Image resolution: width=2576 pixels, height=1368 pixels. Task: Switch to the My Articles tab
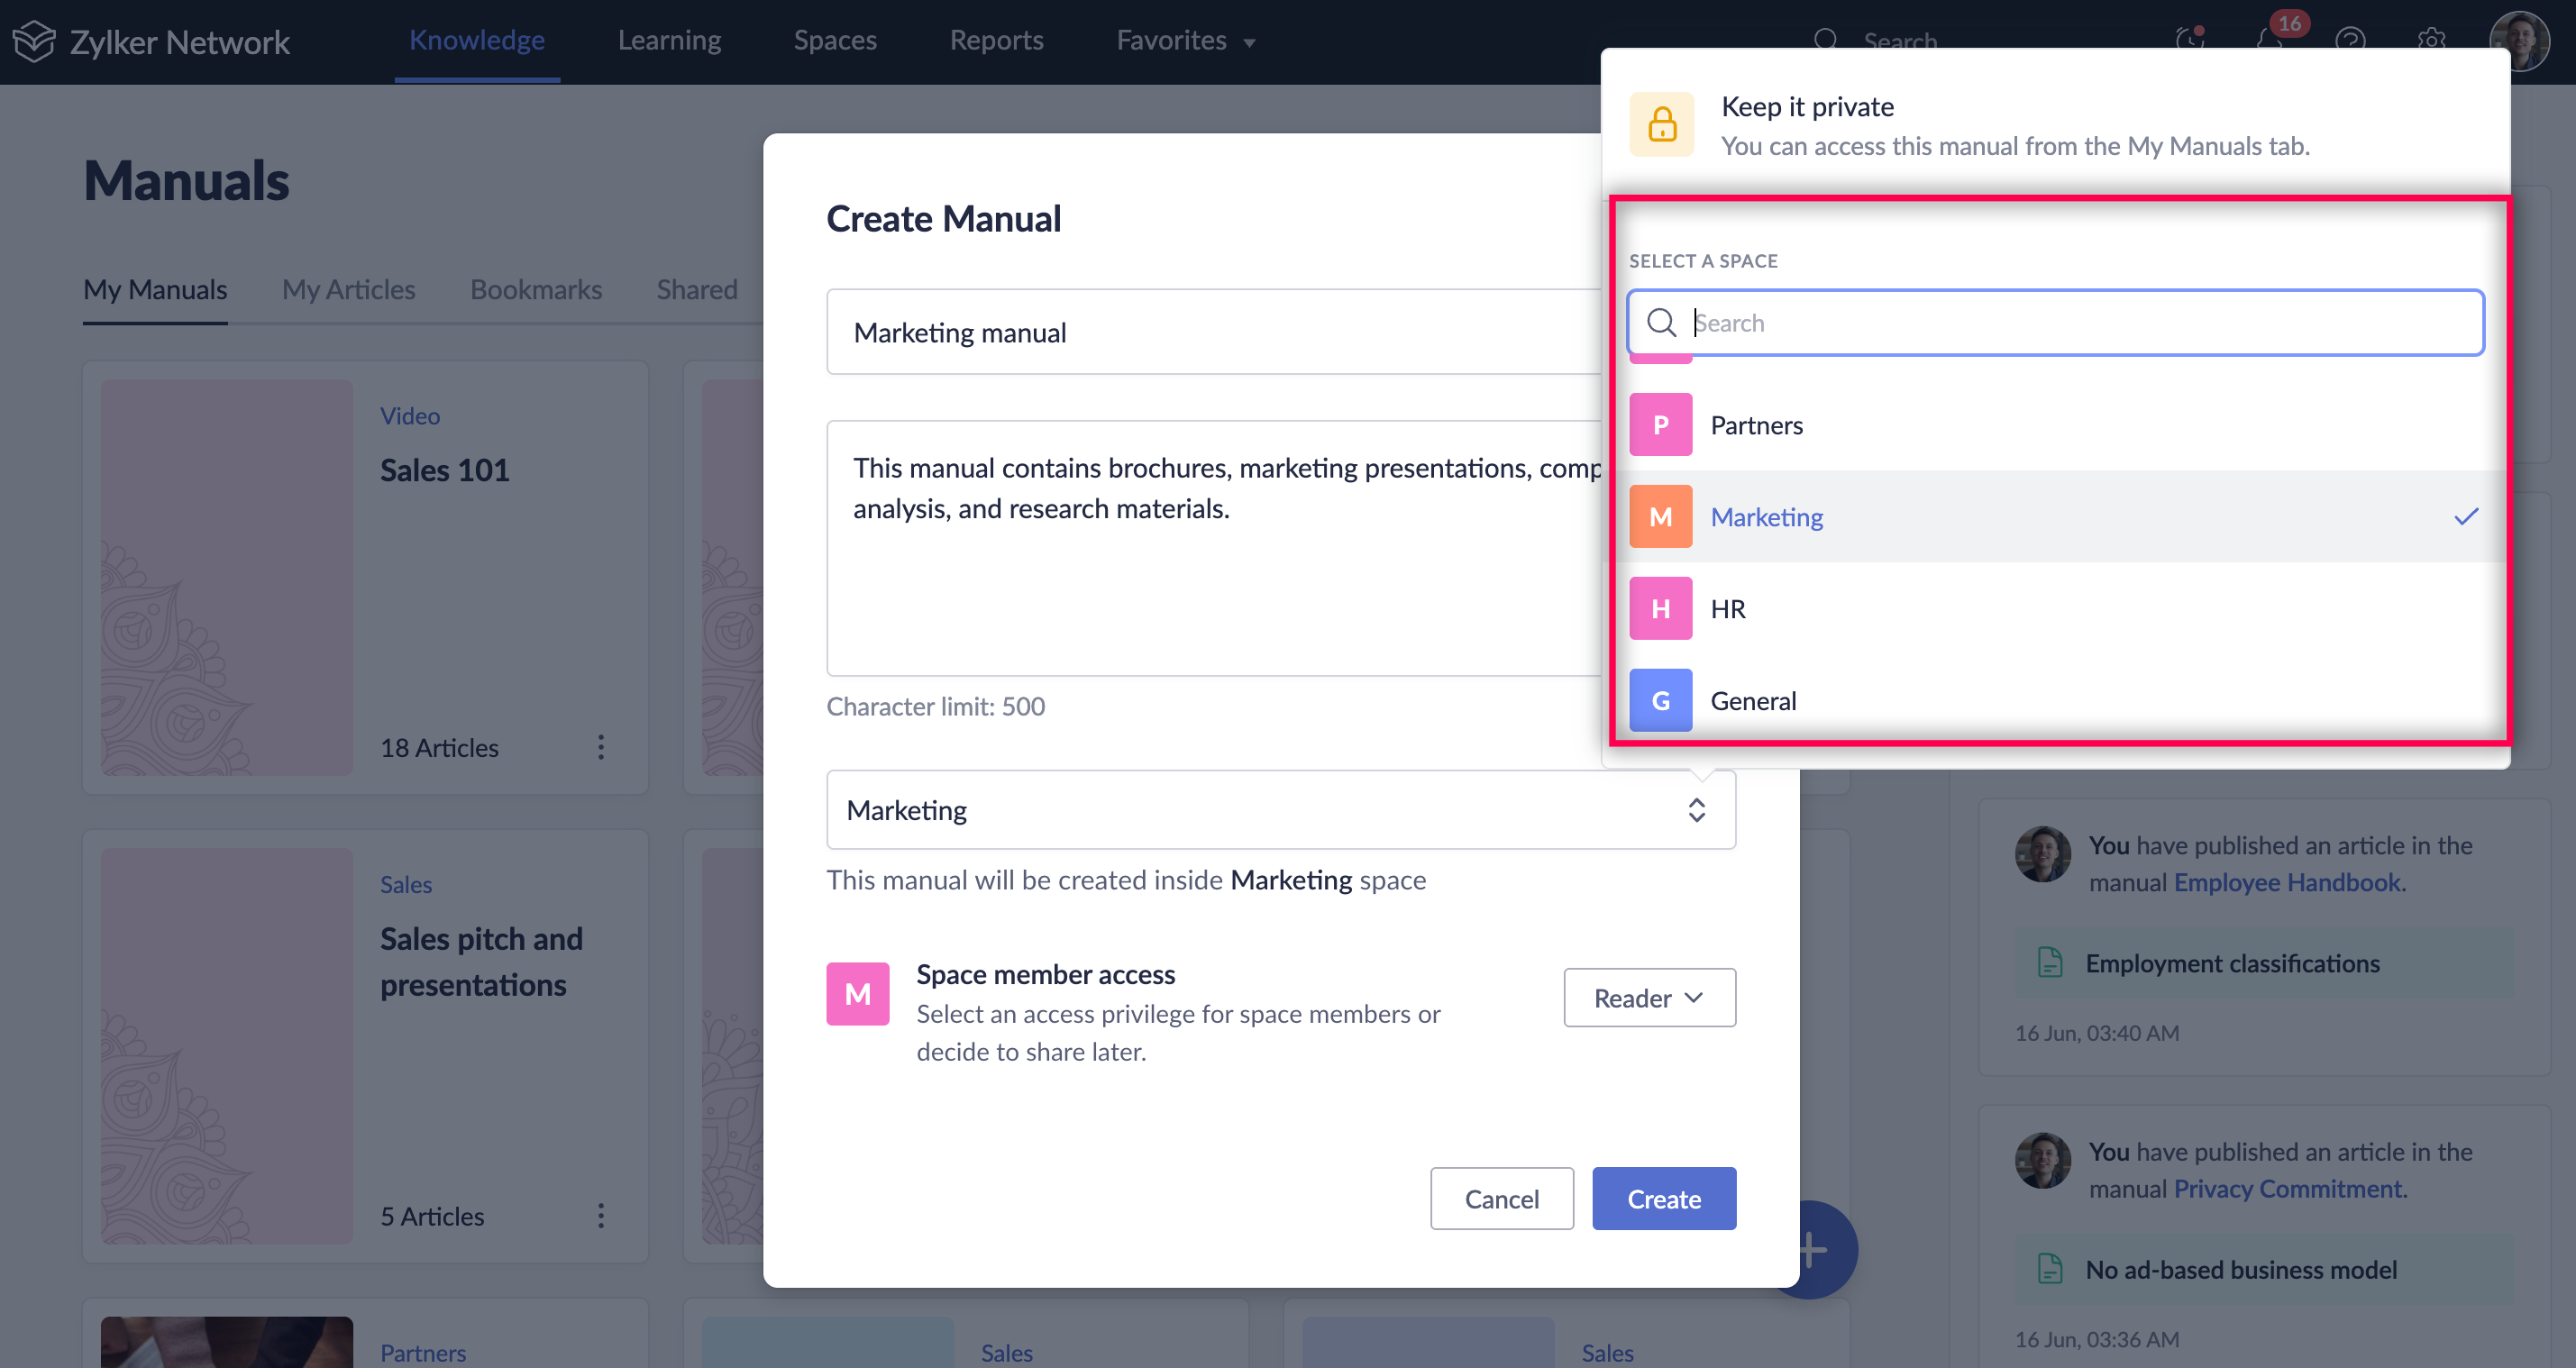348,290
